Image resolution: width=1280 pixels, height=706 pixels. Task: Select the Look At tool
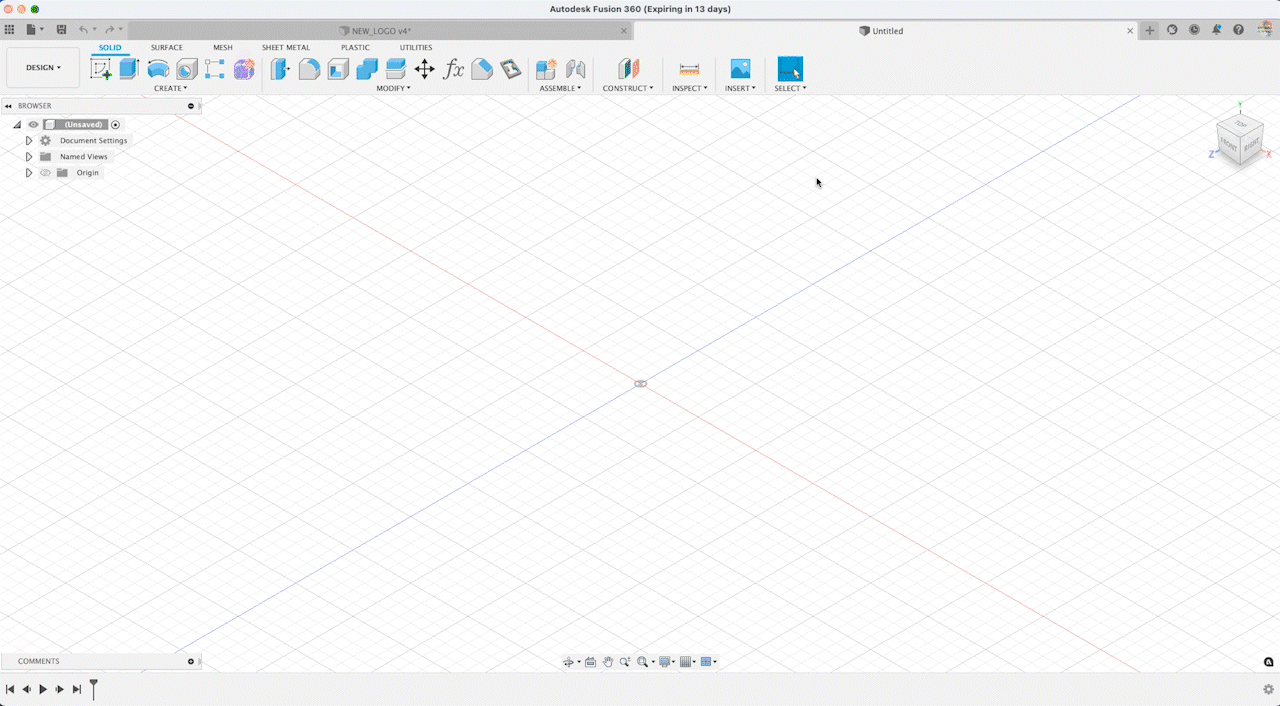pos(591,662)
